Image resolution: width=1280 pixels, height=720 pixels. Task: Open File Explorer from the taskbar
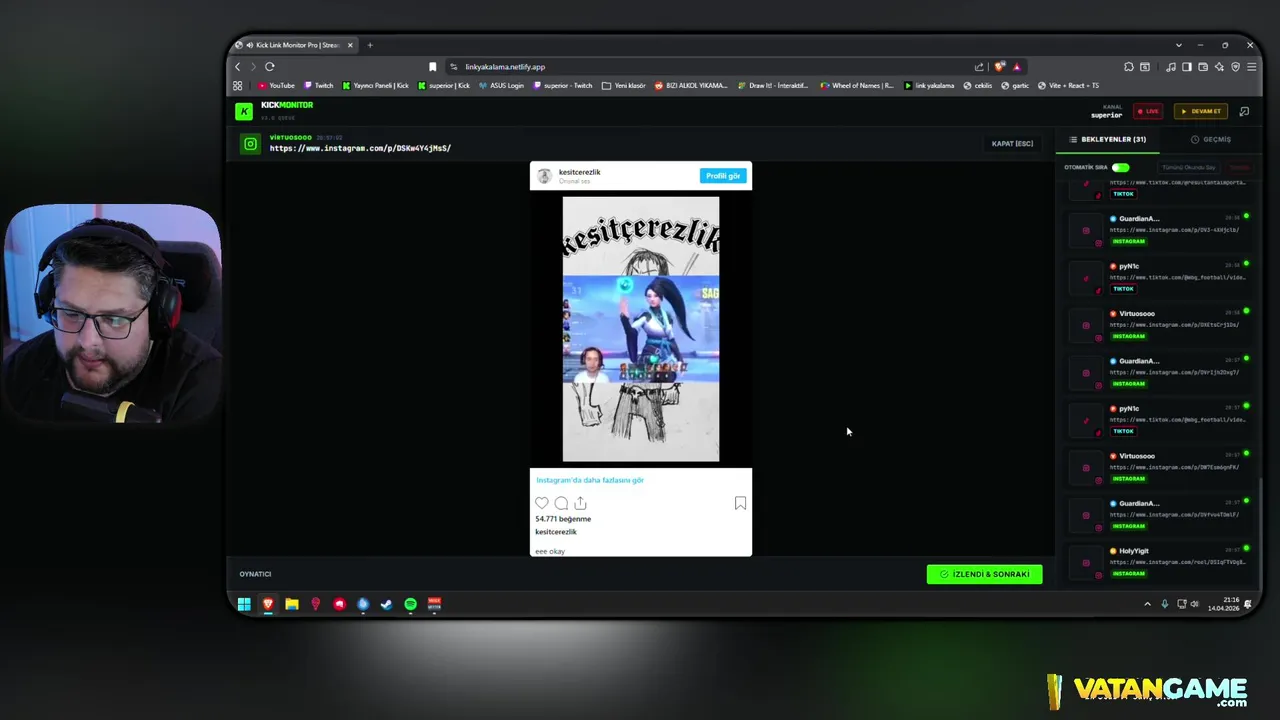click(291, 604)
